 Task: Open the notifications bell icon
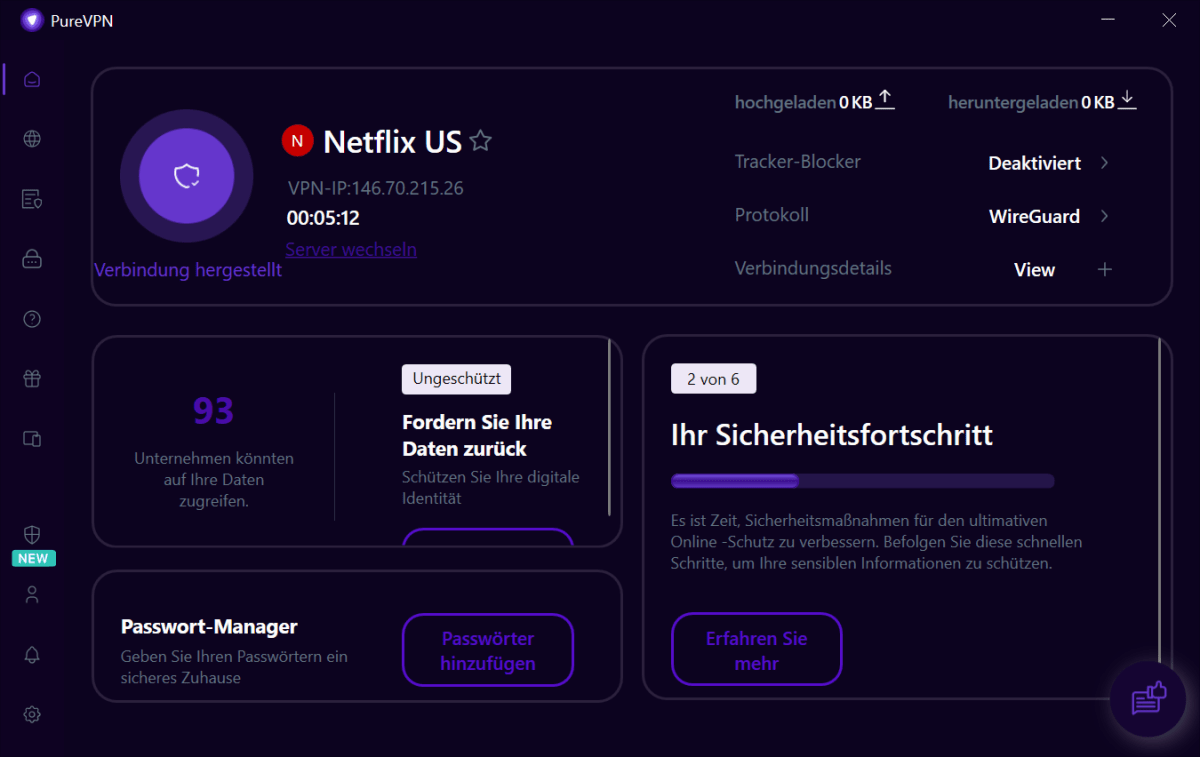tap(32, 655)
